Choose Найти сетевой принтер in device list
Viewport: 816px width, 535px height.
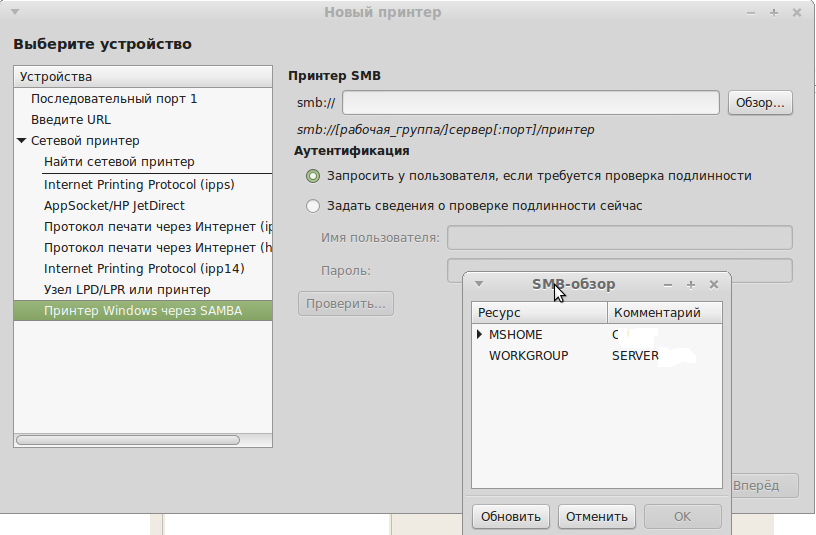coord(119,162)
